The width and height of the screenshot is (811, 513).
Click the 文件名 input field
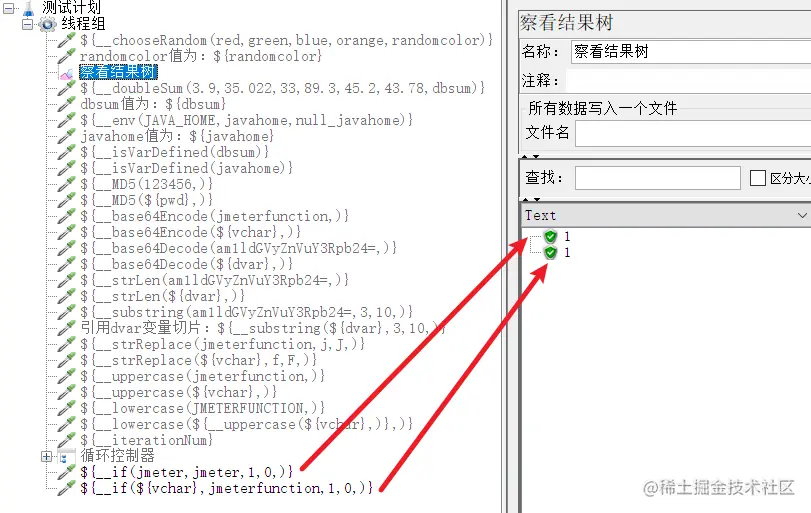click(693, 134)
